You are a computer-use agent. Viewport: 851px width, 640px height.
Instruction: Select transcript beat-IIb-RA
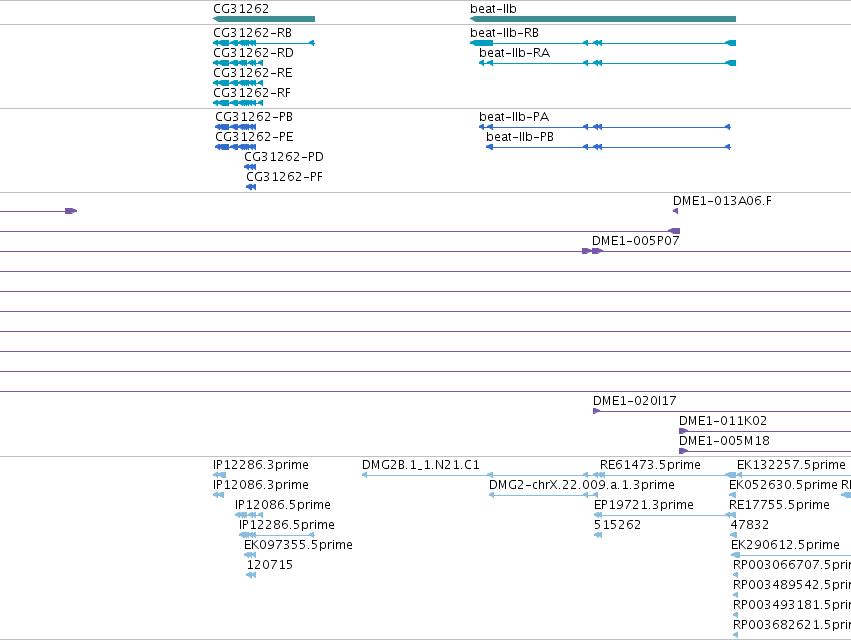pyautogui.click(x=515, y=53)
